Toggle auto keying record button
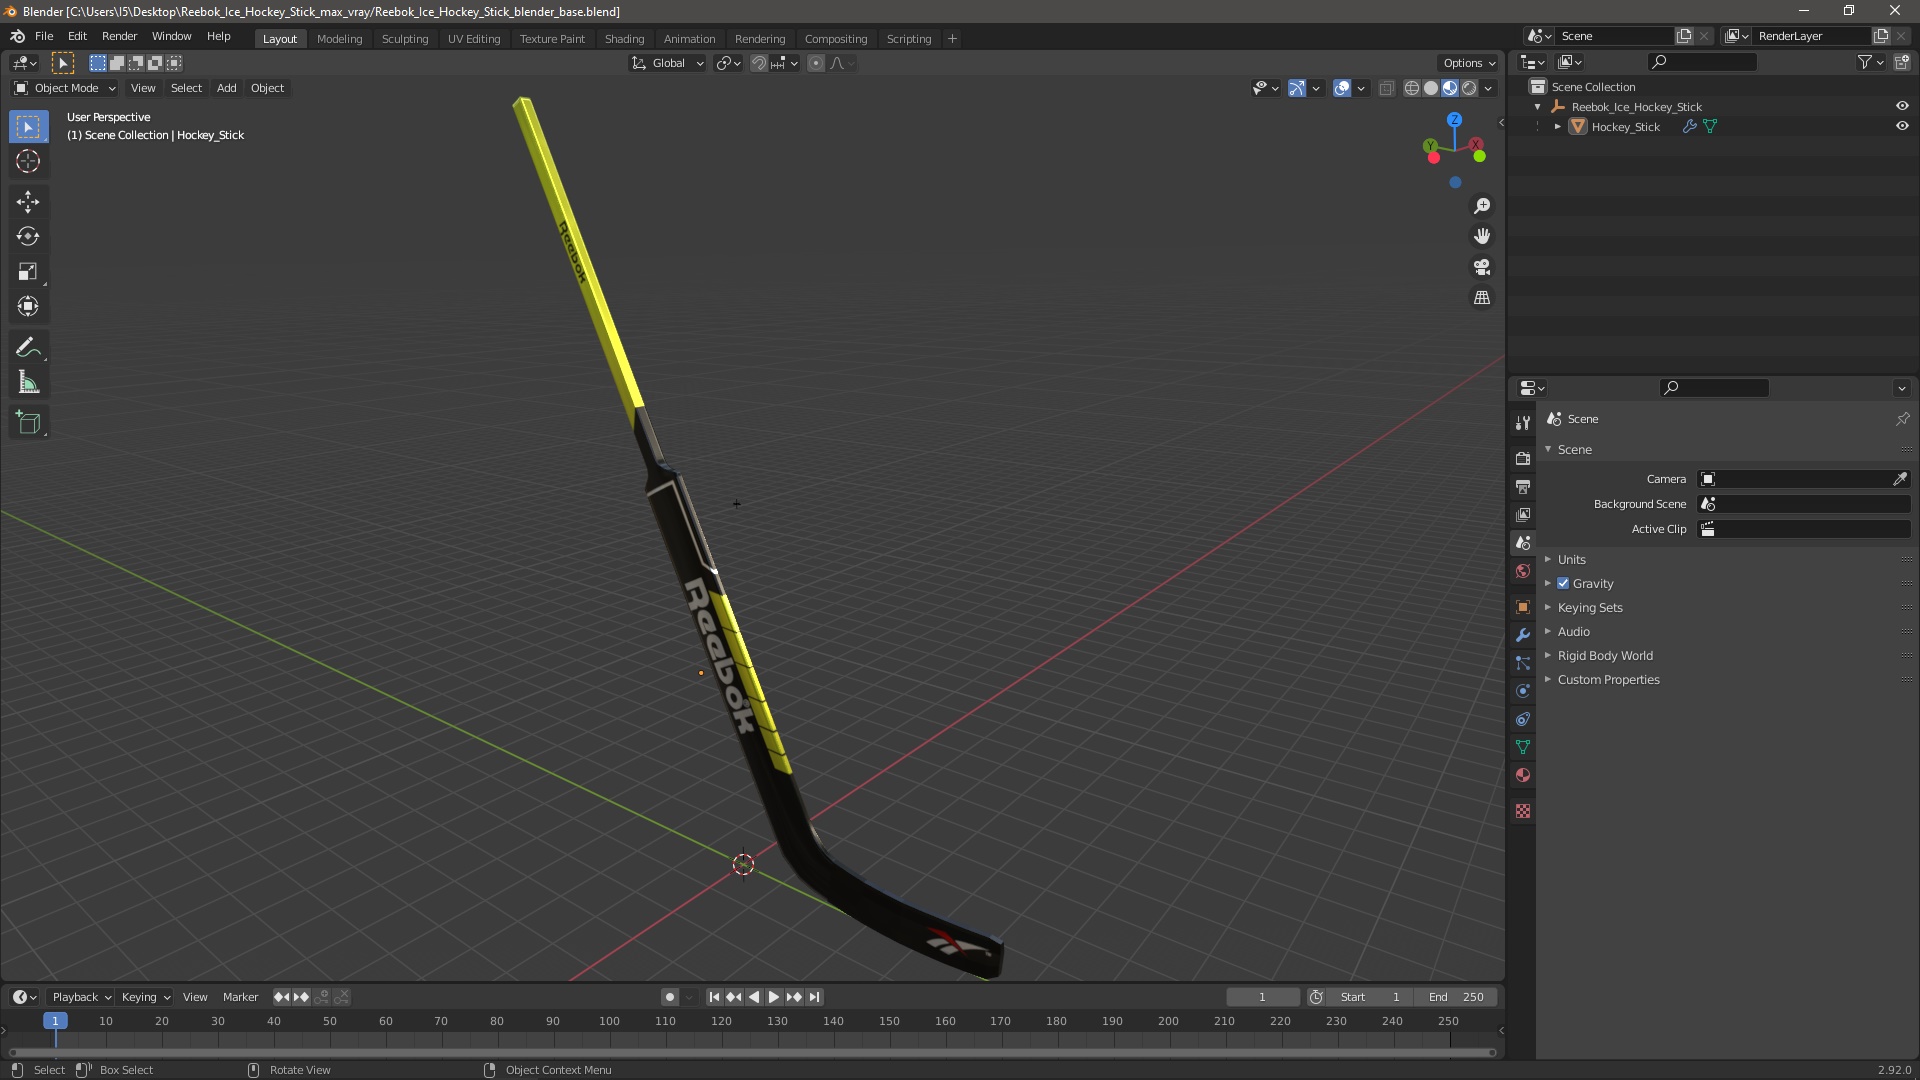The height and width of the screenshot is (1080, 1920). (x=669, y=997)
